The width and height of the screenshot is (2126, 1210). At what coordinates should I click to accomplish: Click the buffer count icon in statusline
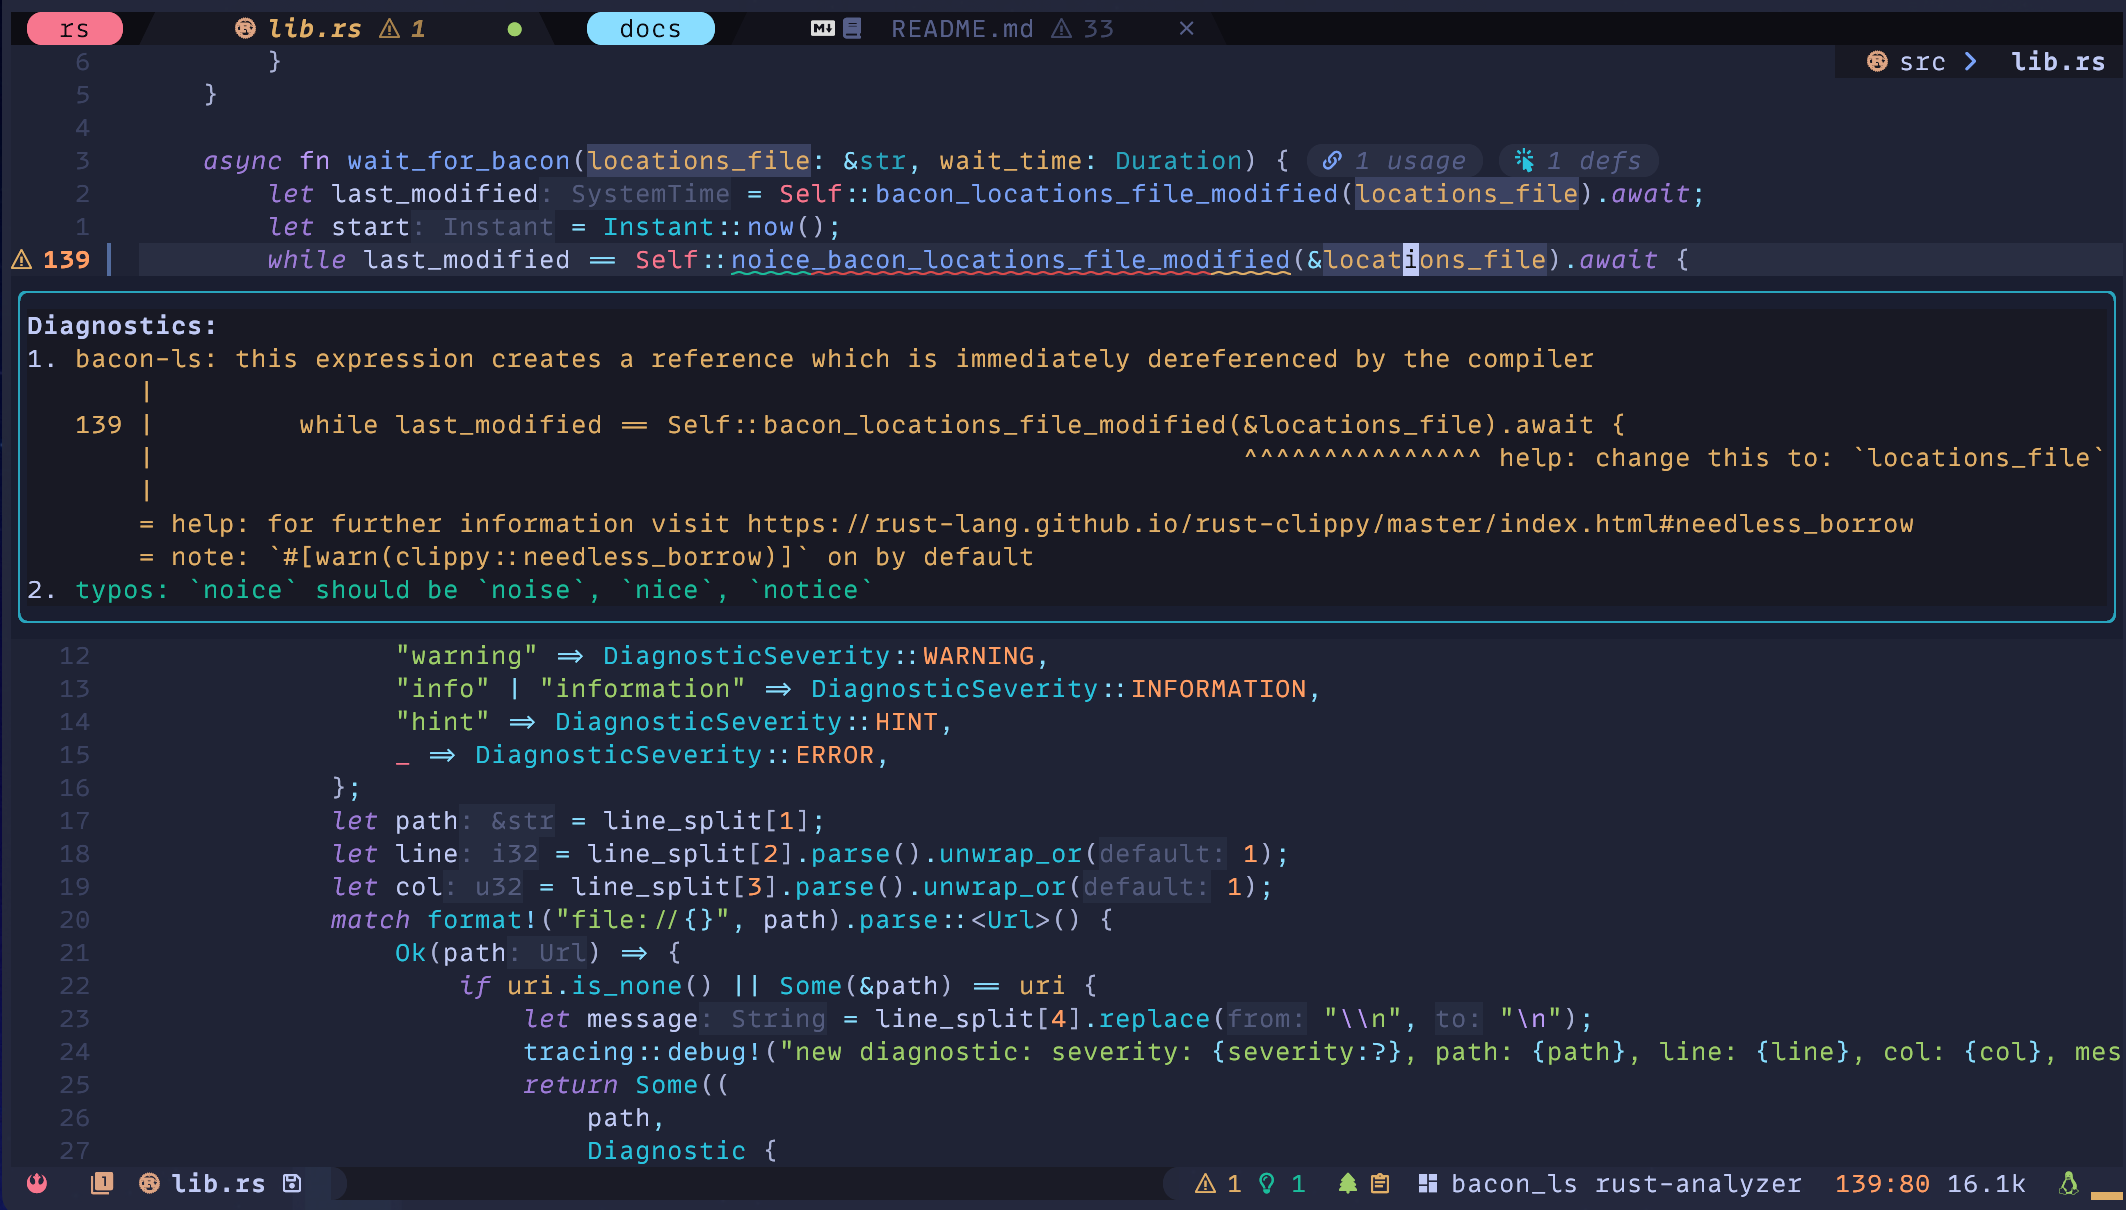(x=101, y=1183)
